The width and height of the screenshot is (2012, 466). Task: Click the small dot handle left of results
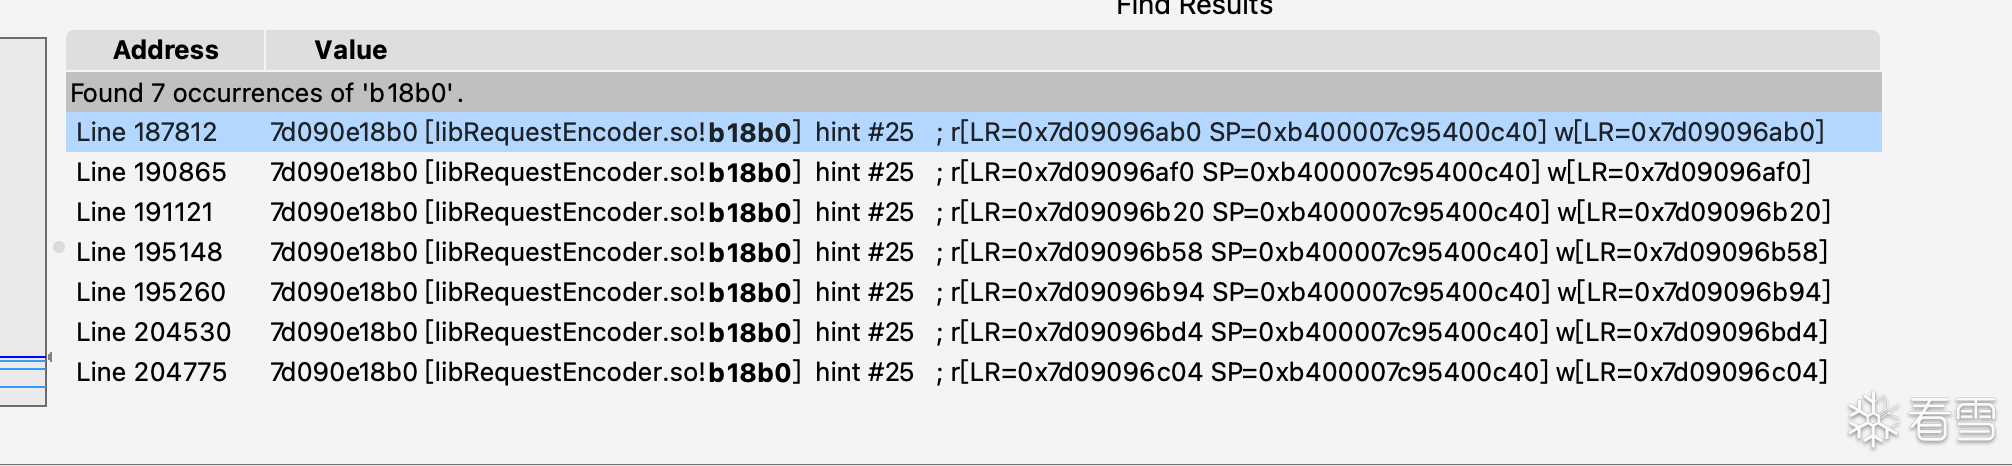point(59,247)
